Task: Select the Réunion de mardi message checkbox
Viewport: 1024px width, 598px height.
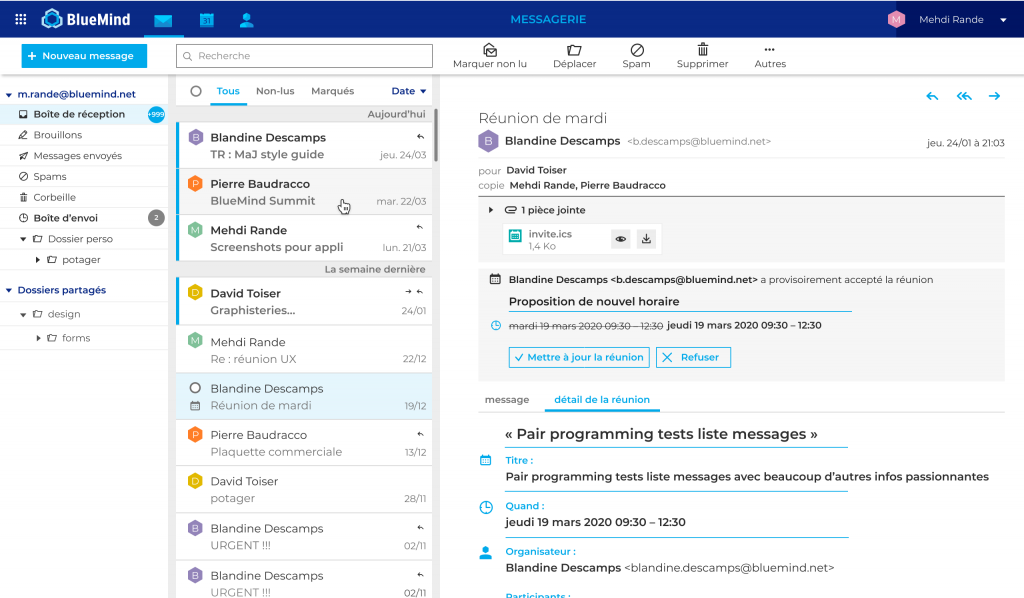Action: point(195,388)
